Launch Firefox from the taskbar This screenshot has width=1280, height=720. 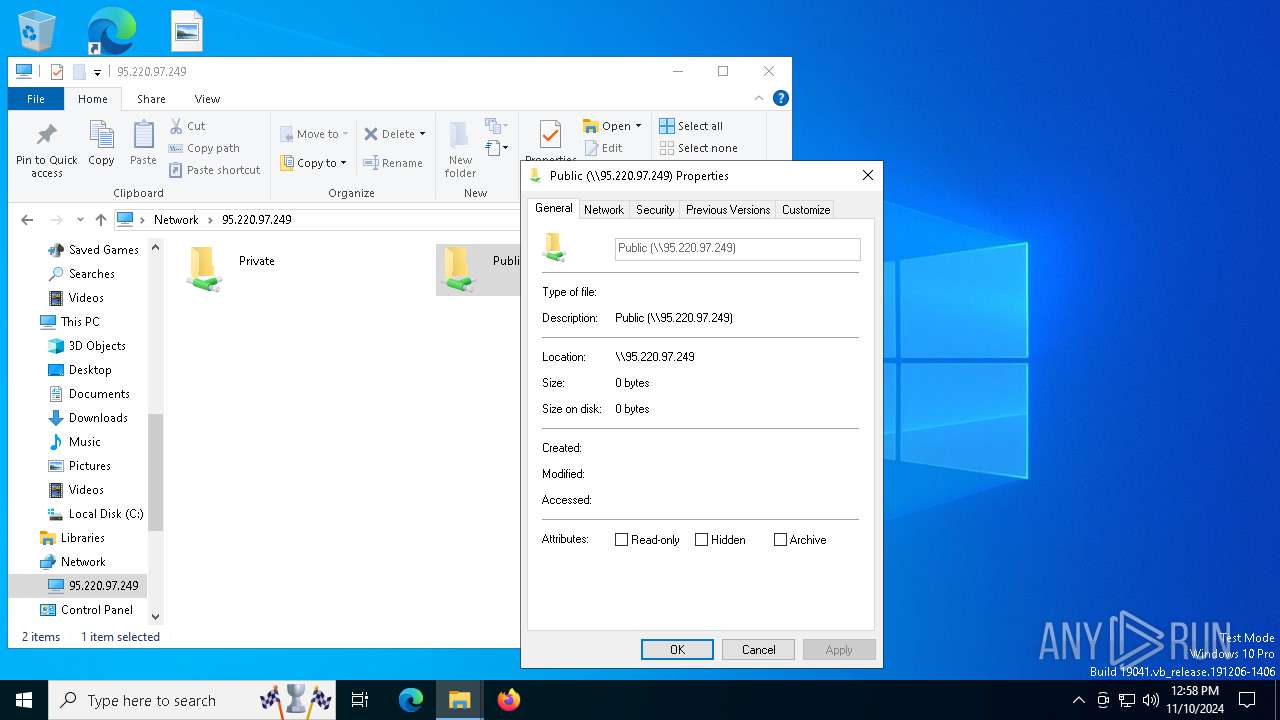[x=508, y=700]
